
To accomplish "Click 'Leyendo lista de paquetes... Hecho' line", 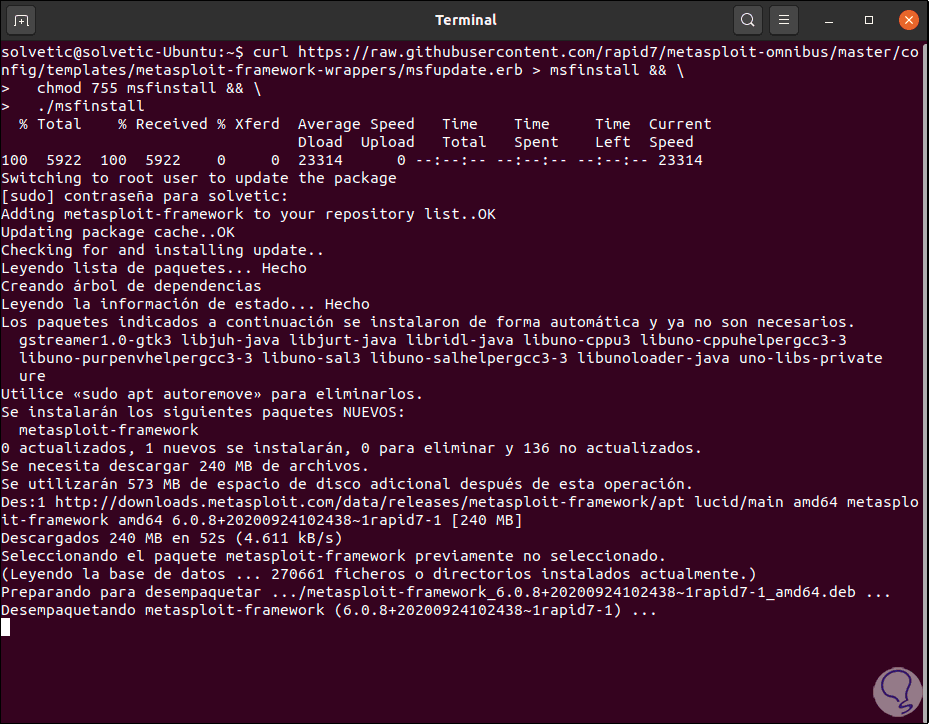I will tap(153, 268).
